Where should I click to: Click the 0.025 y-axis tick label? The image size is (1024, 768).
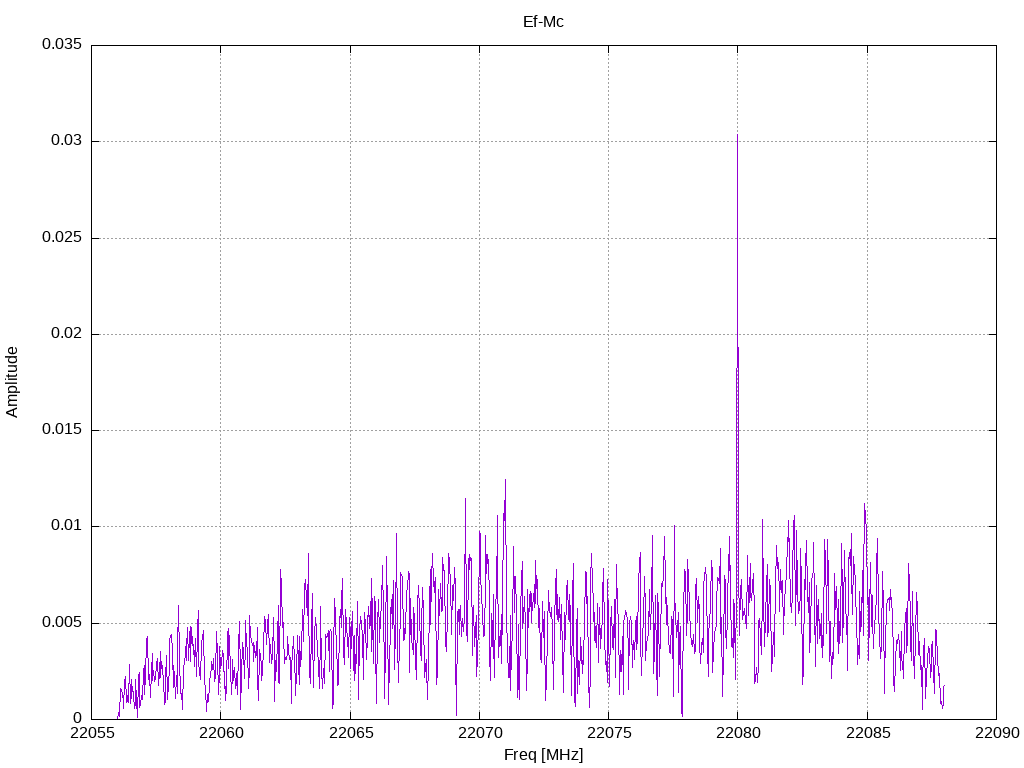(61, 238)
